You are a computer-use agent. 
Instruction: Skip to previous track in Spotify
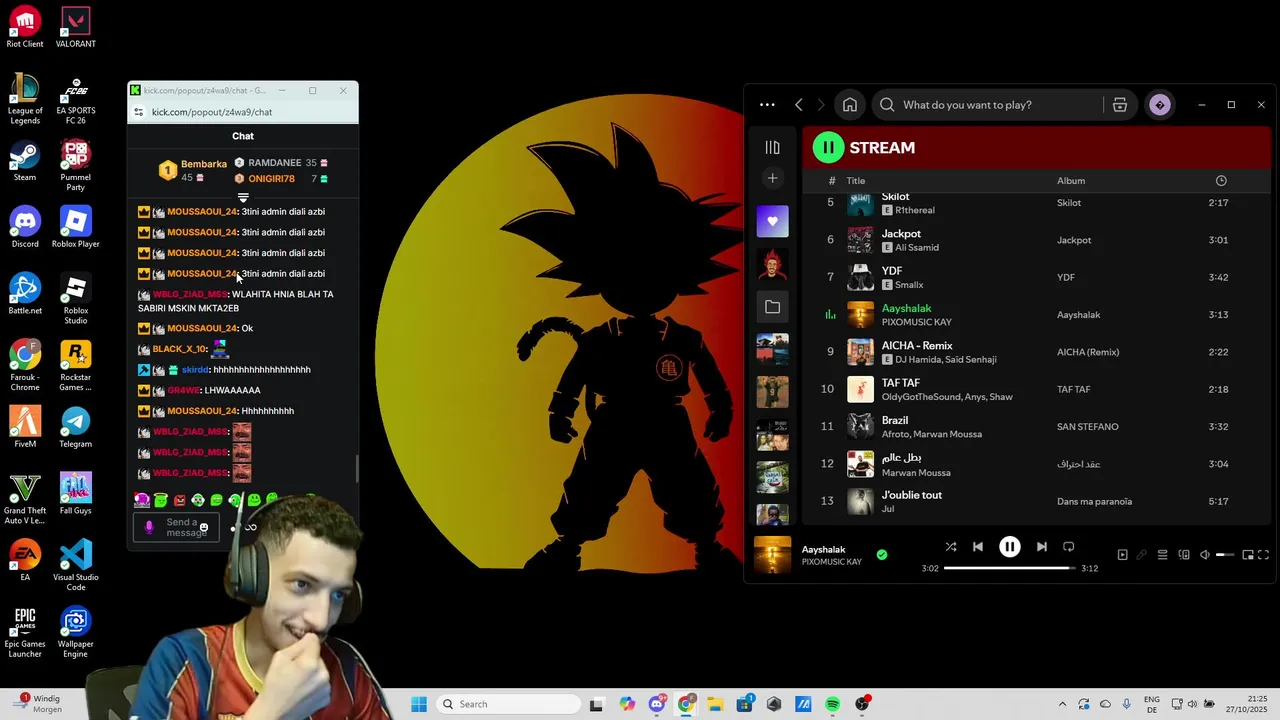(x=978, y=547)
